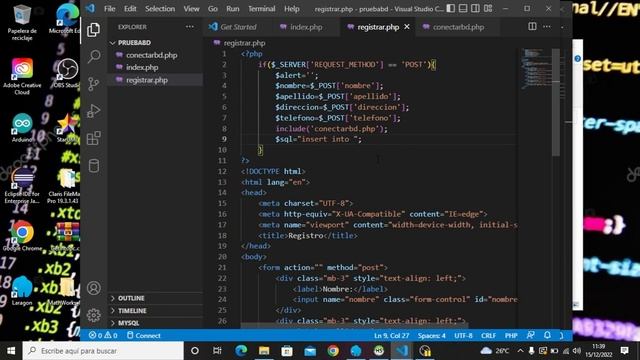640x360 pixels.
Task: Open the Run menu
Action: [233, 9]
